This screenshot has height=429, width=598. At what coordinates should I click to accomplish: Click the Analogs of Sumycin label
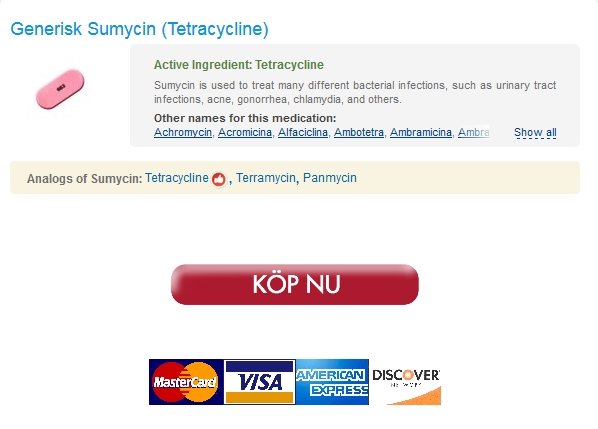84,178
